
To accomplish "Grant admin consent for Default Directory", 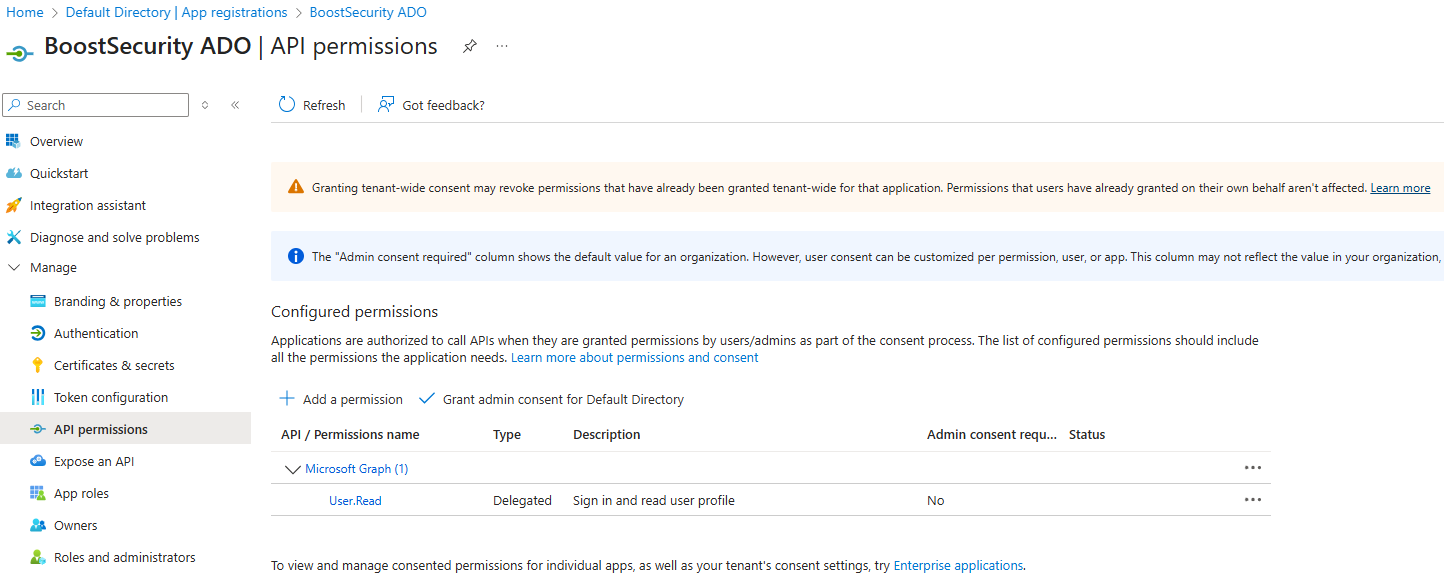I will click(552, 399).
